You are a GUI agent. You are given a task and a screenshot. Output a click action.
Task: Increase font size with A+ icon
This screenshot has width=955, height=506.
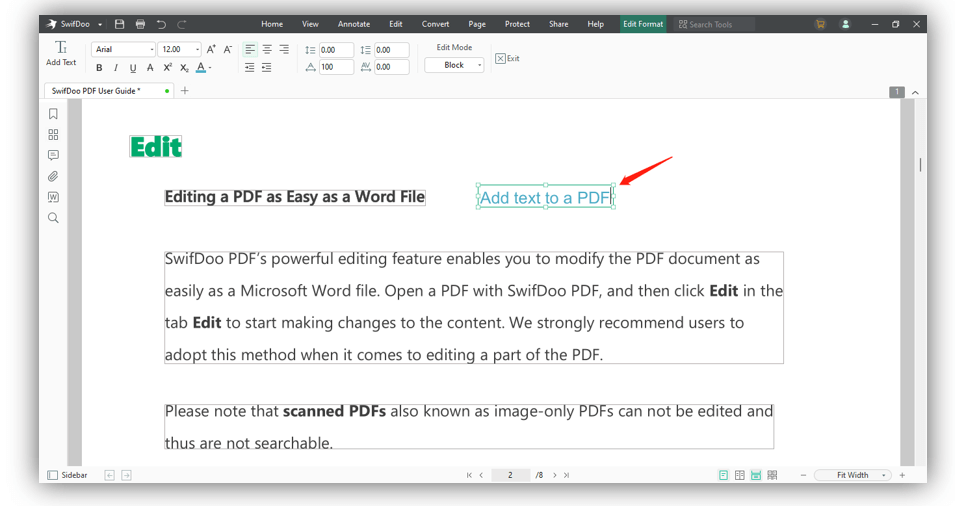(211, 49)
